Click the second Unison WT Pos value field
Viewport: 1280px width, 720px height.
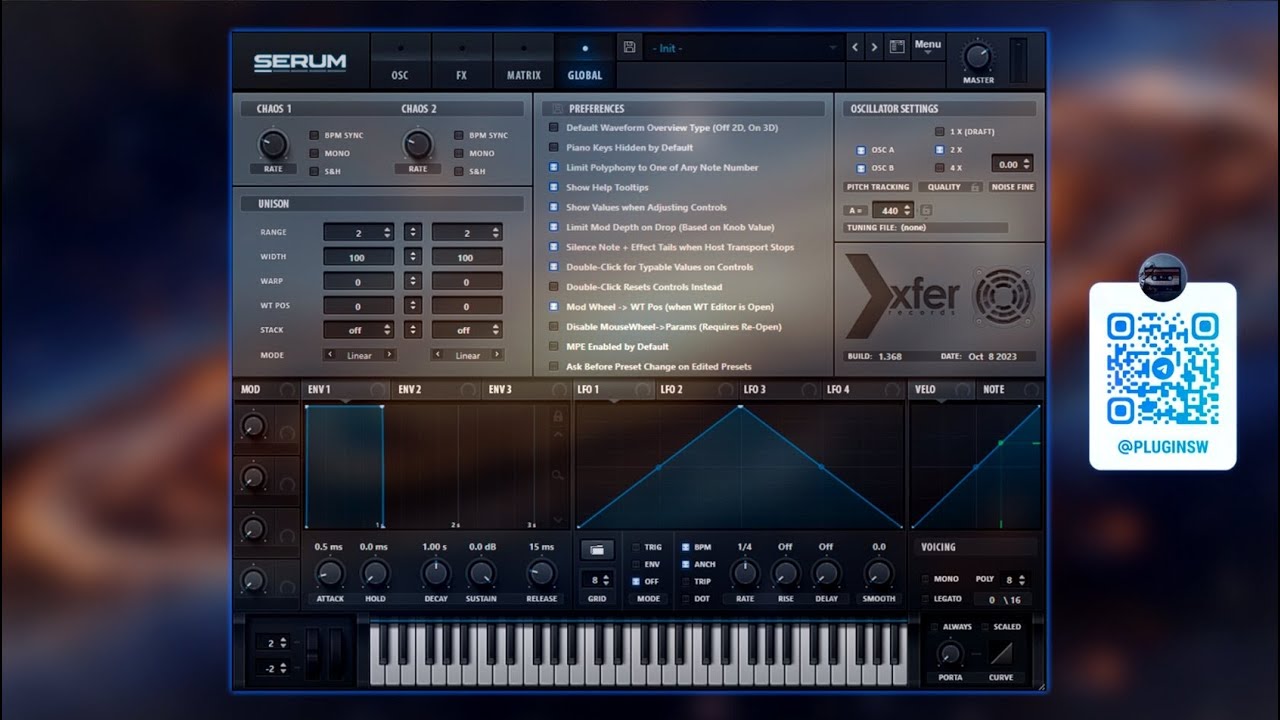point(466,306)
